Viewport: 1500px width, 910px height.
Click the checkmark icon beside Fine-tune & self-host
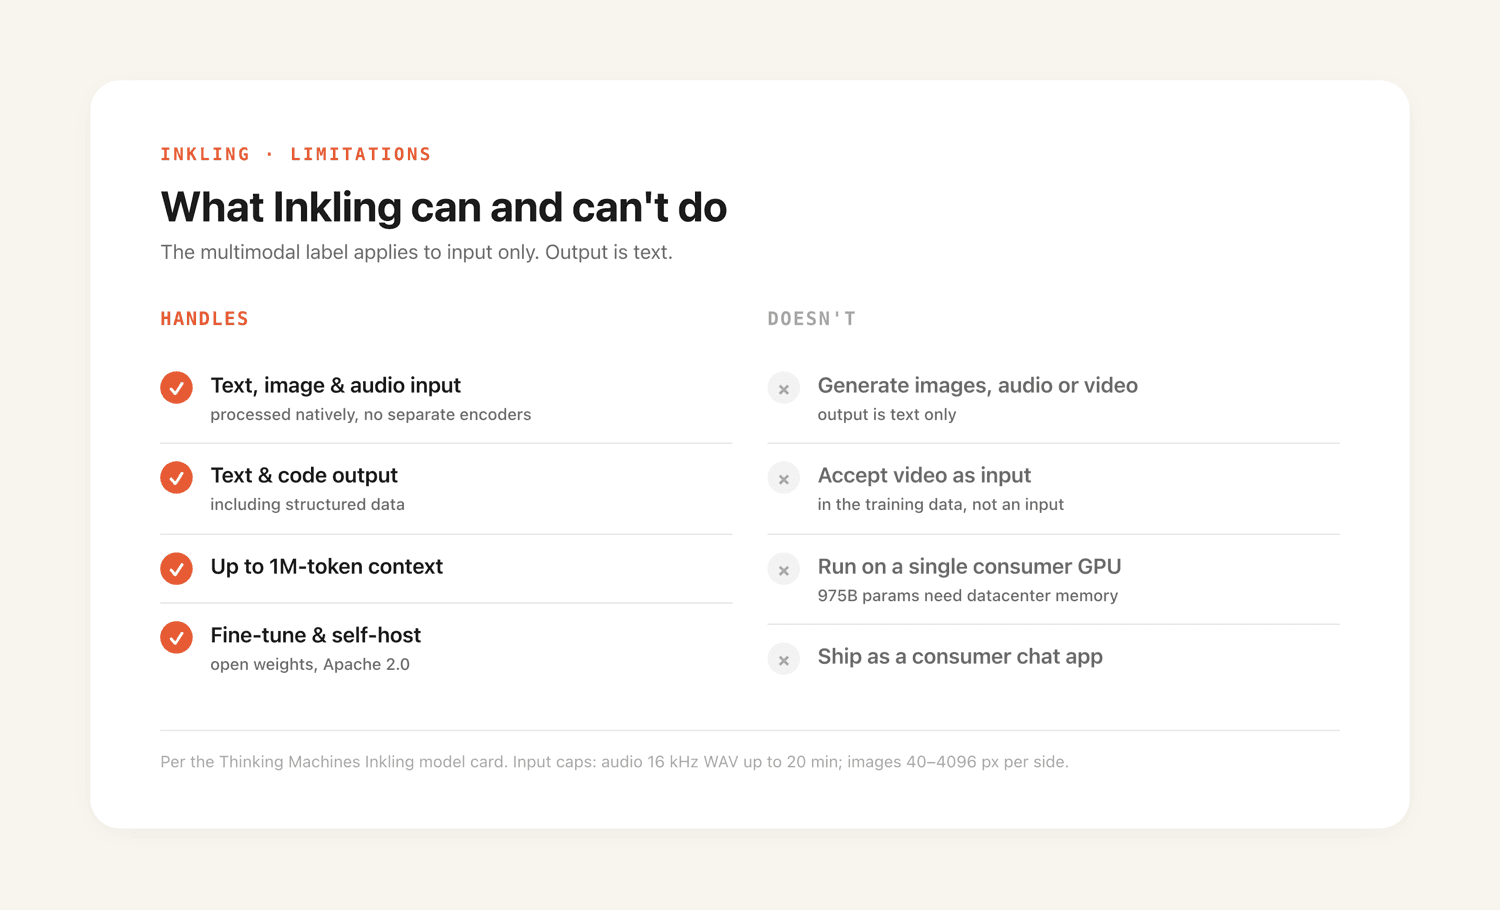point(176,637)
